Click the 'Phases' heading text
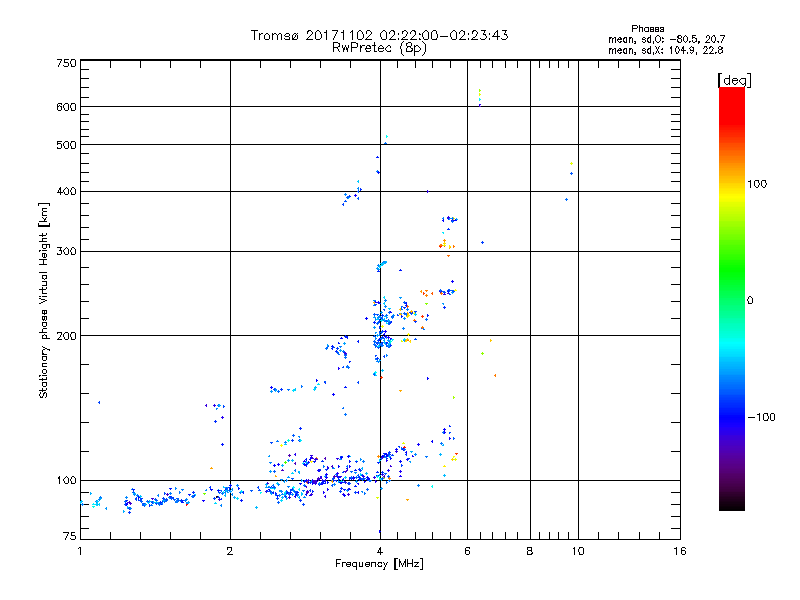This screenshot has width=800, height=600. click(x=647, y=29)
